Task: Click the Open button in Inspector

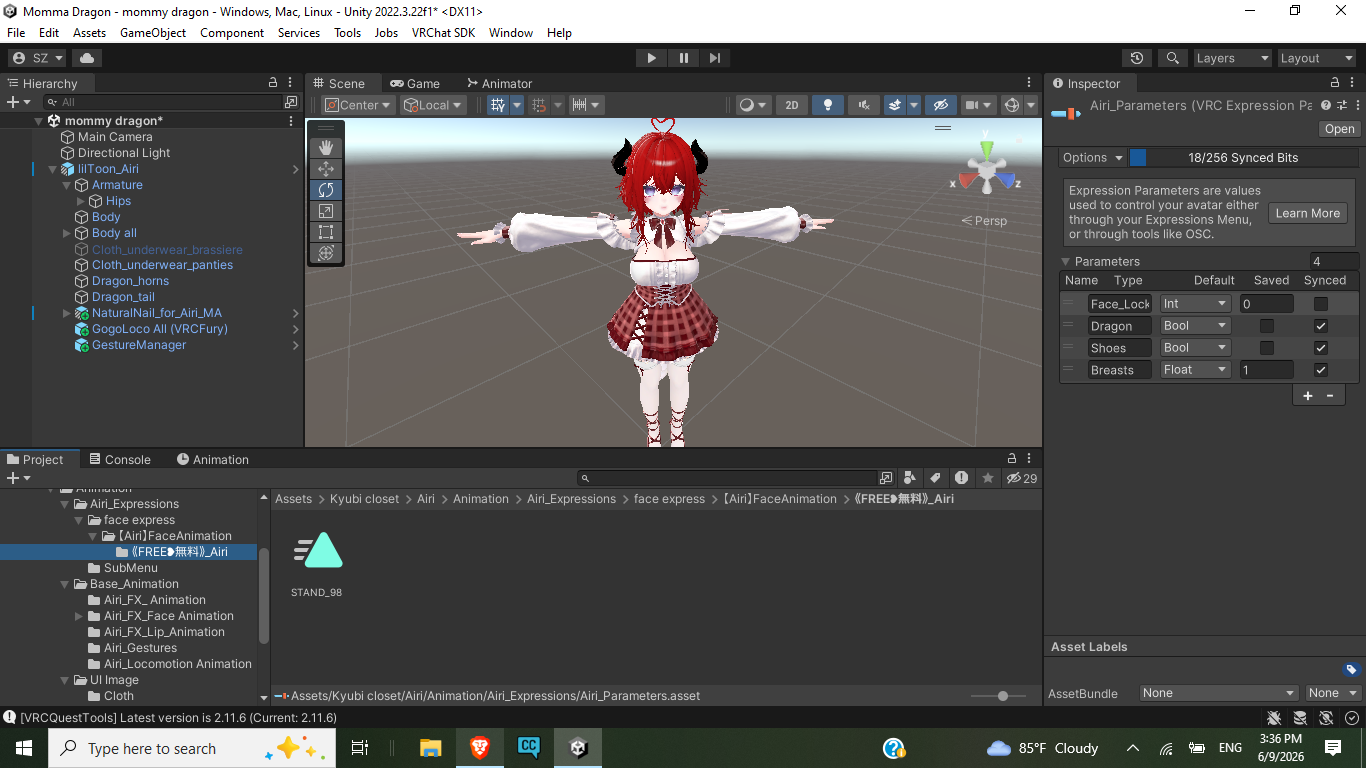Action: (x=1339, y=129)
